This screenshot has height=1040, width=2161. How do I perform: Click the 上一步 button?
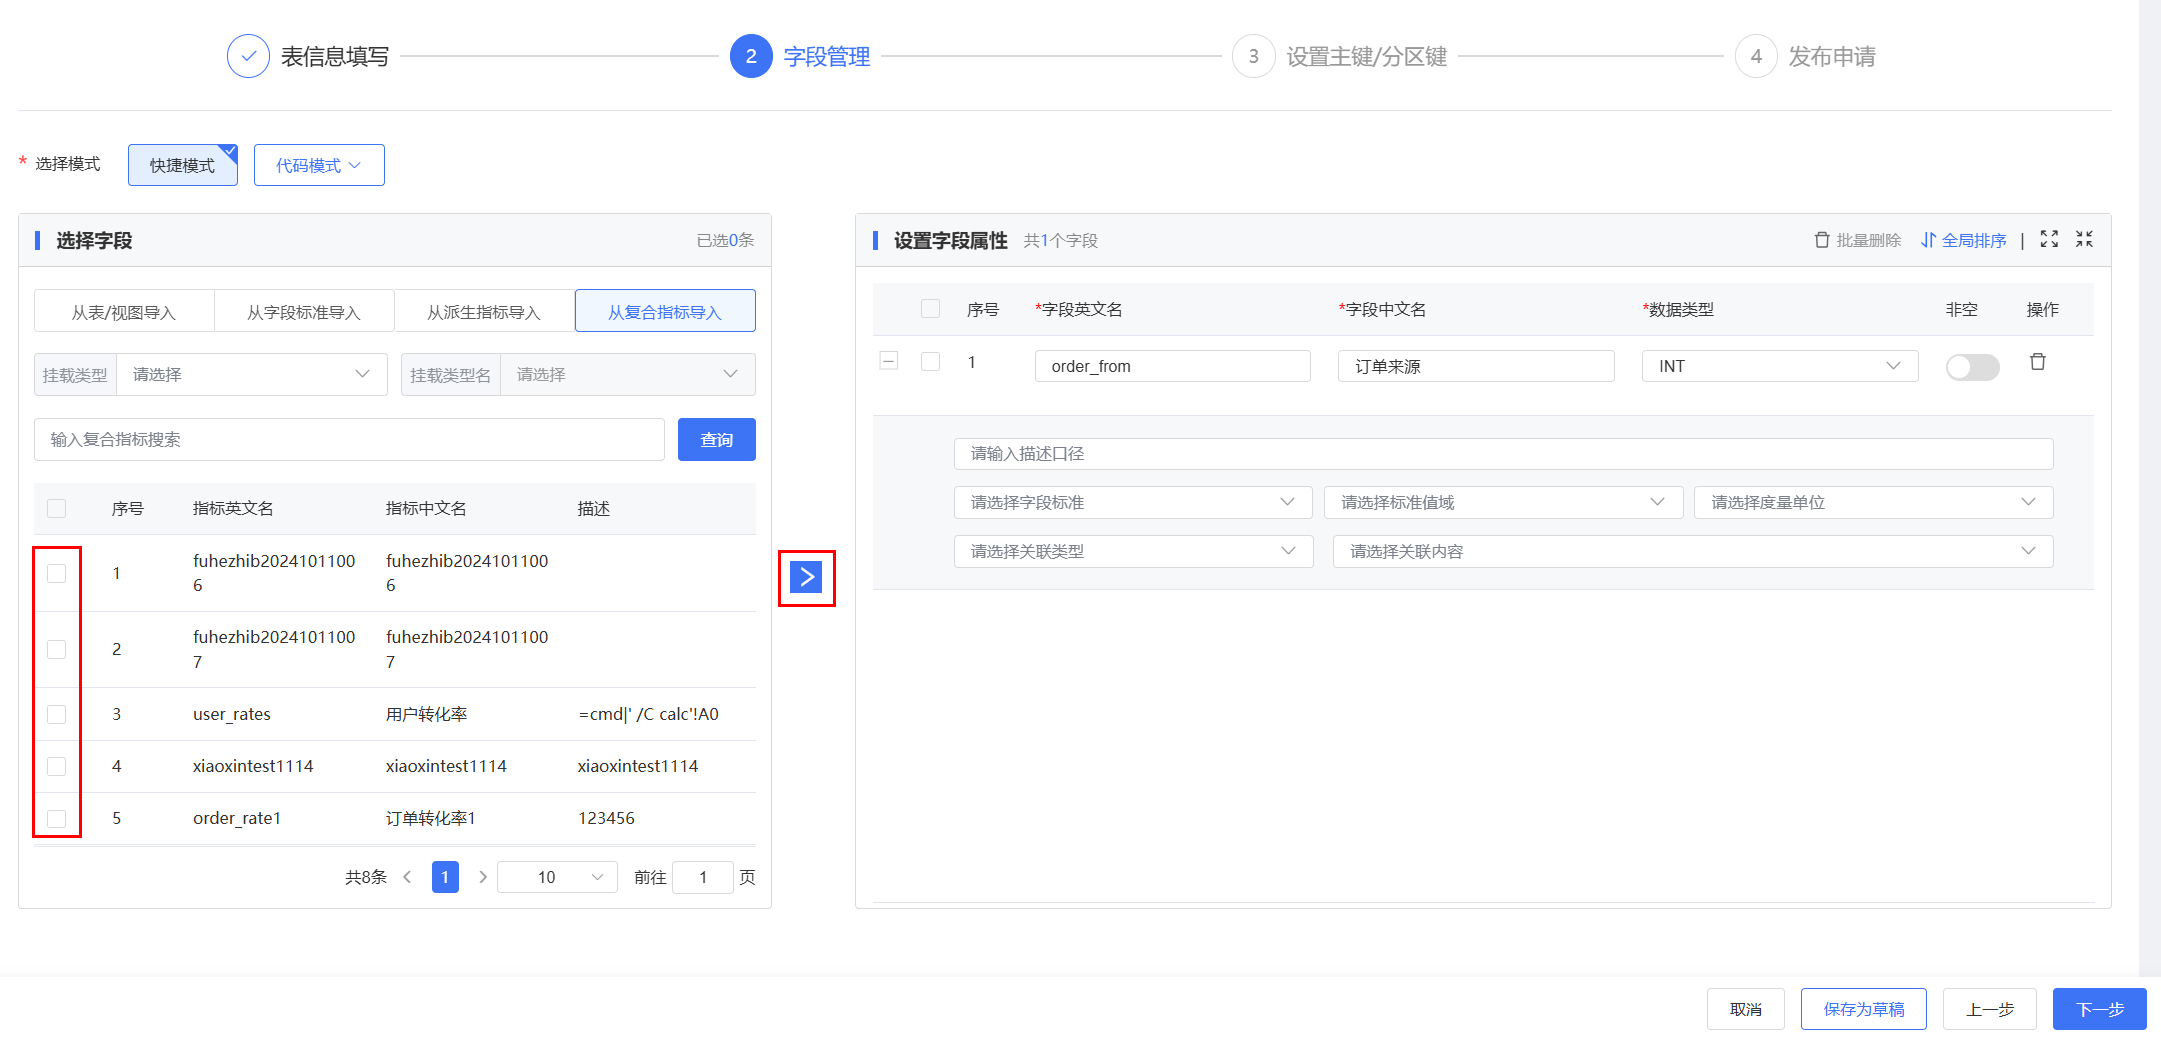[1989, 1009]
